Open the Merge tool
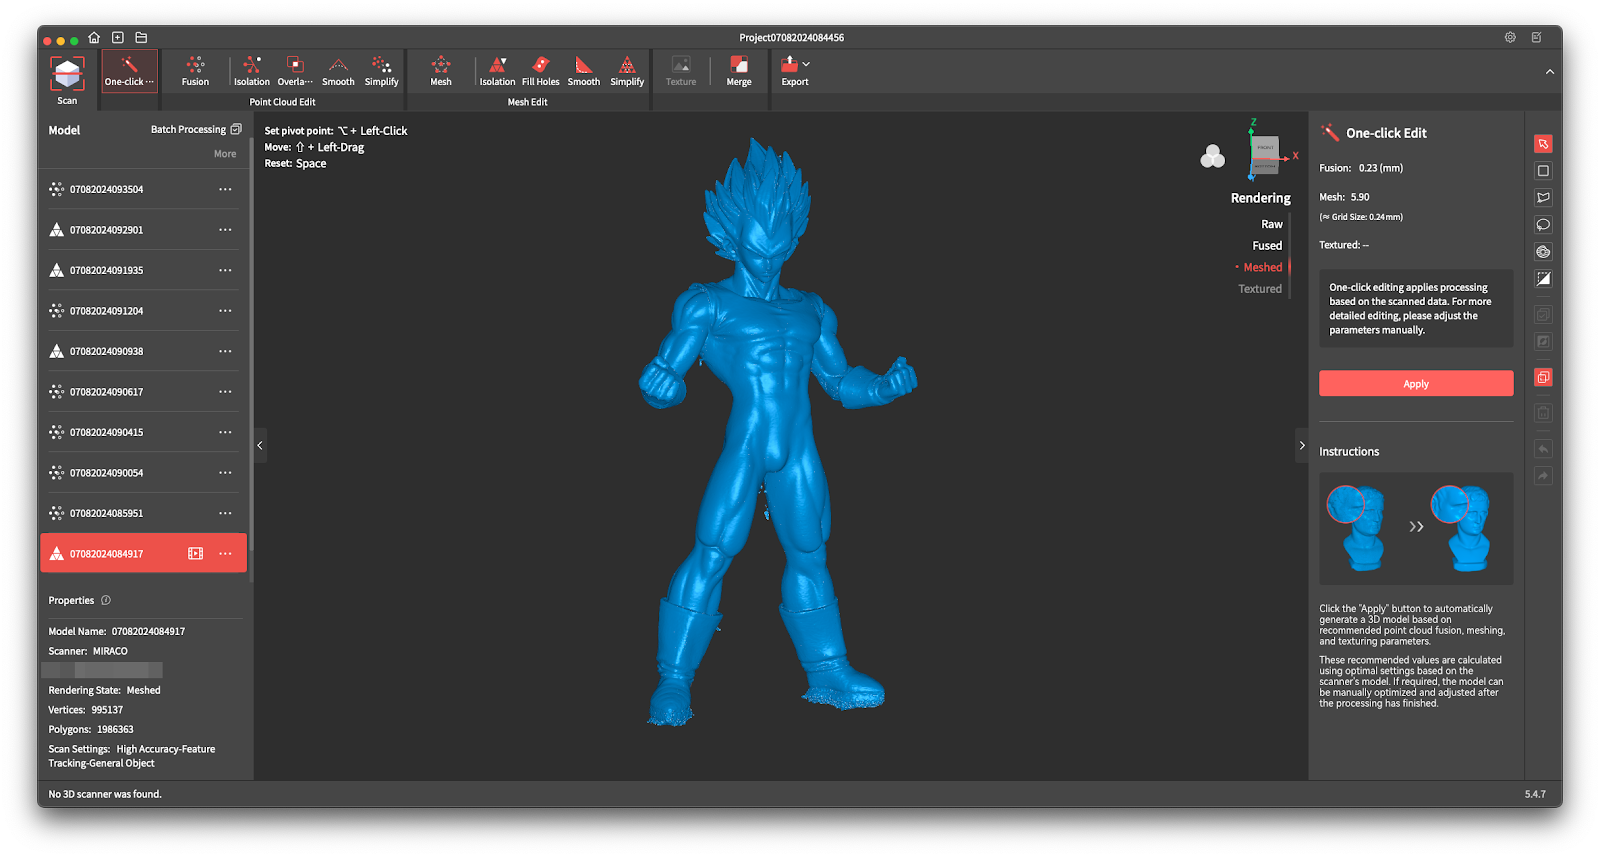The height and width of the screenshot is (857, 1600). [x=739, y=72]
